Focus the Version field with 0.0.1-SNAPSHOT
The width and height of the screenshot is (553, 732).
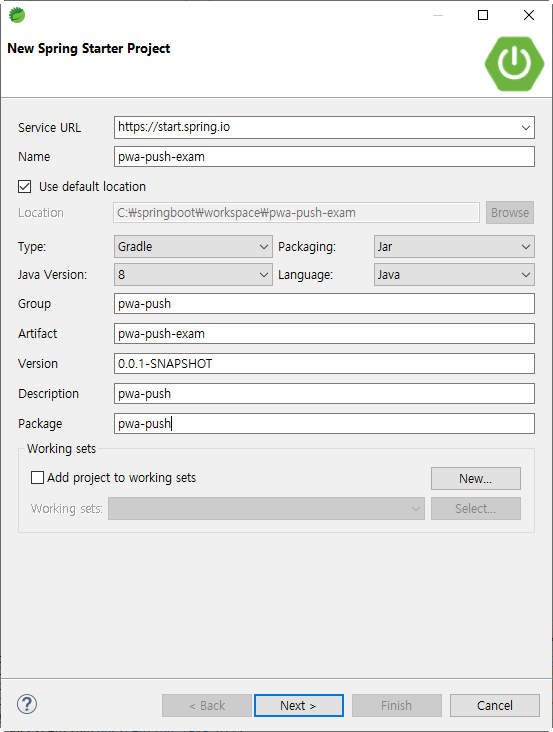[324, 364]
